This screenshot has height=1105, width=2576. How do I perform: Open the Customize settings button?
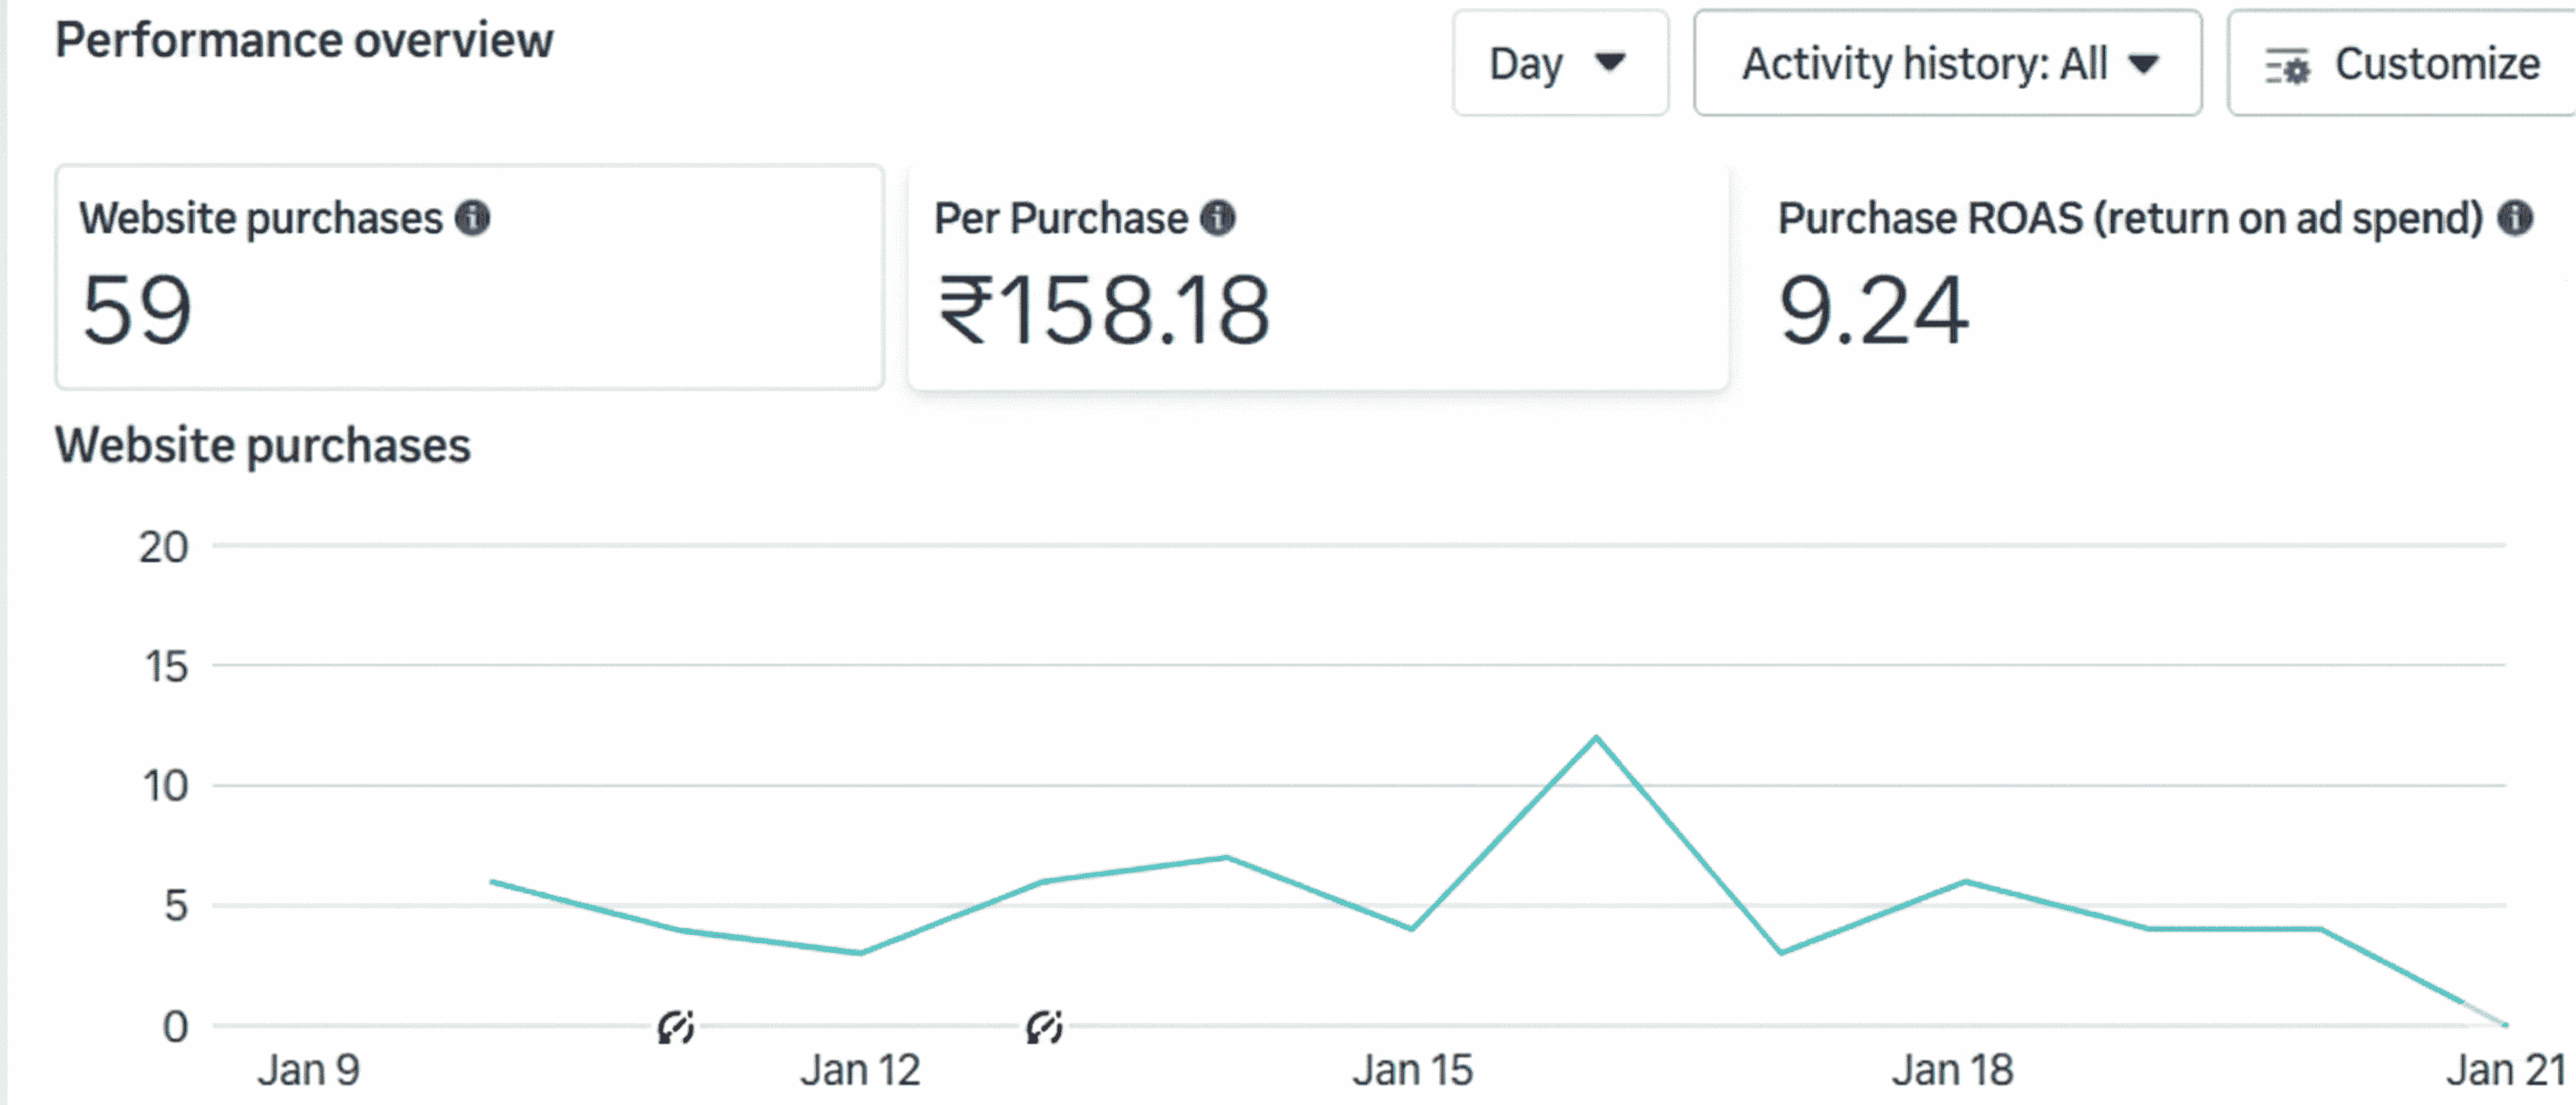(2402, 65)
